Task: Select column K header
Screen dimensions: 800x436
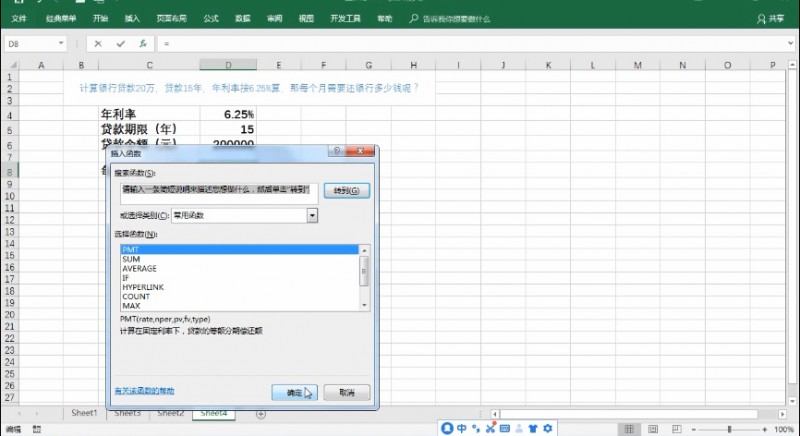Action: click(548, 65)
